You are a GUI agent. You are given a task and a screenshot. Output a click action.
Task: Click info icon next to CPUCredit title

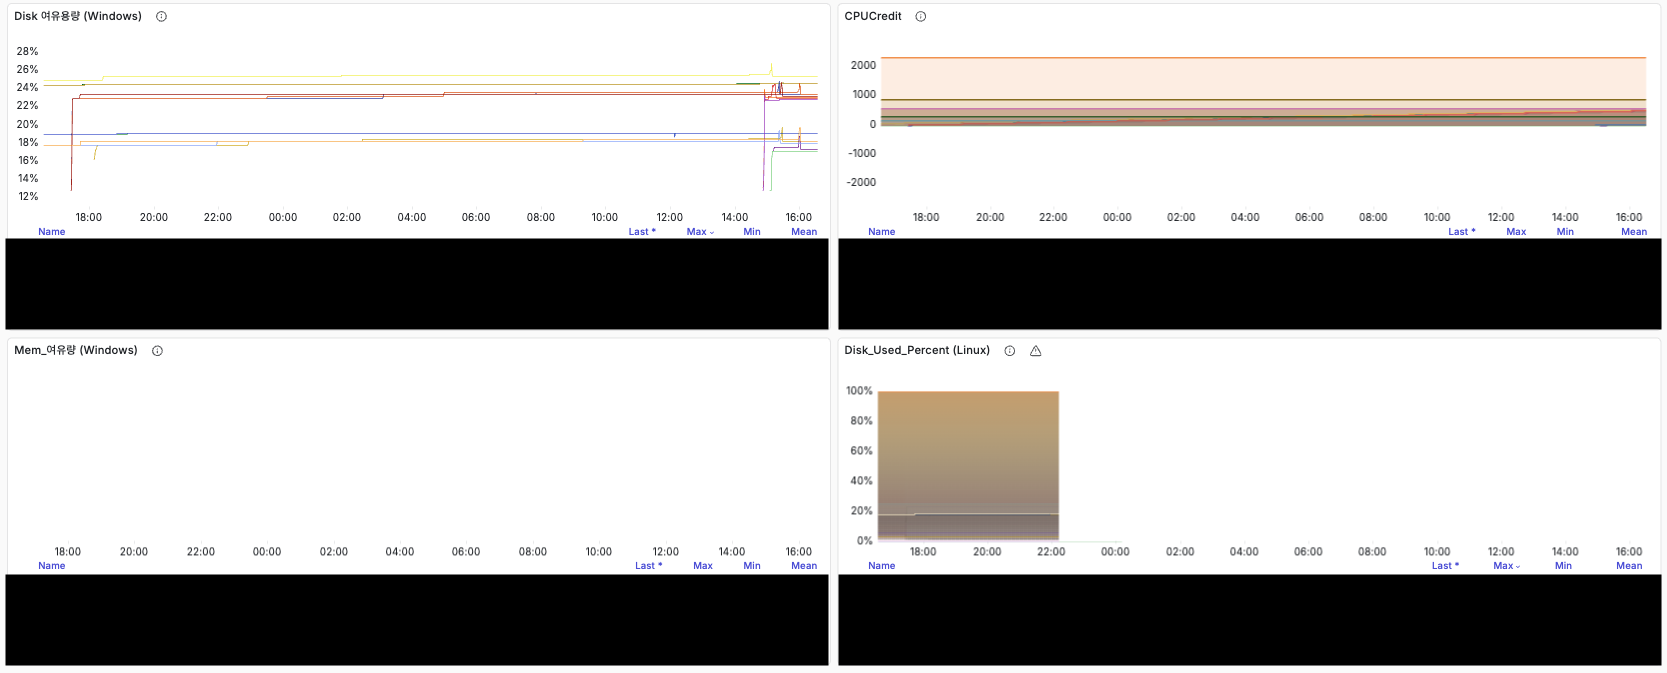click(x=921, y=17)
